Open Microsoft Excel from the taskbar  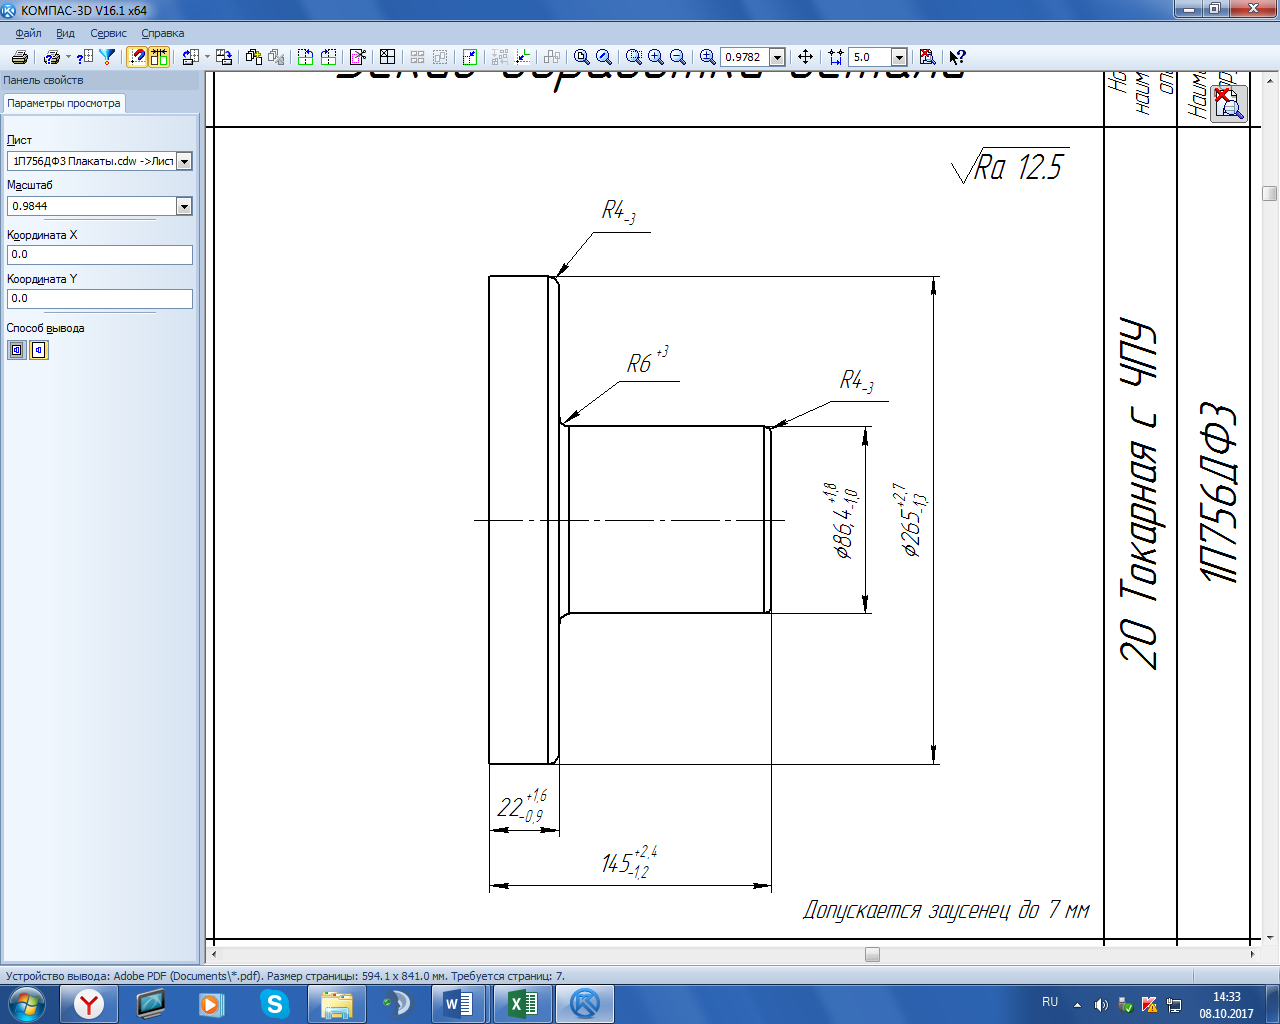click(522, 1003)
